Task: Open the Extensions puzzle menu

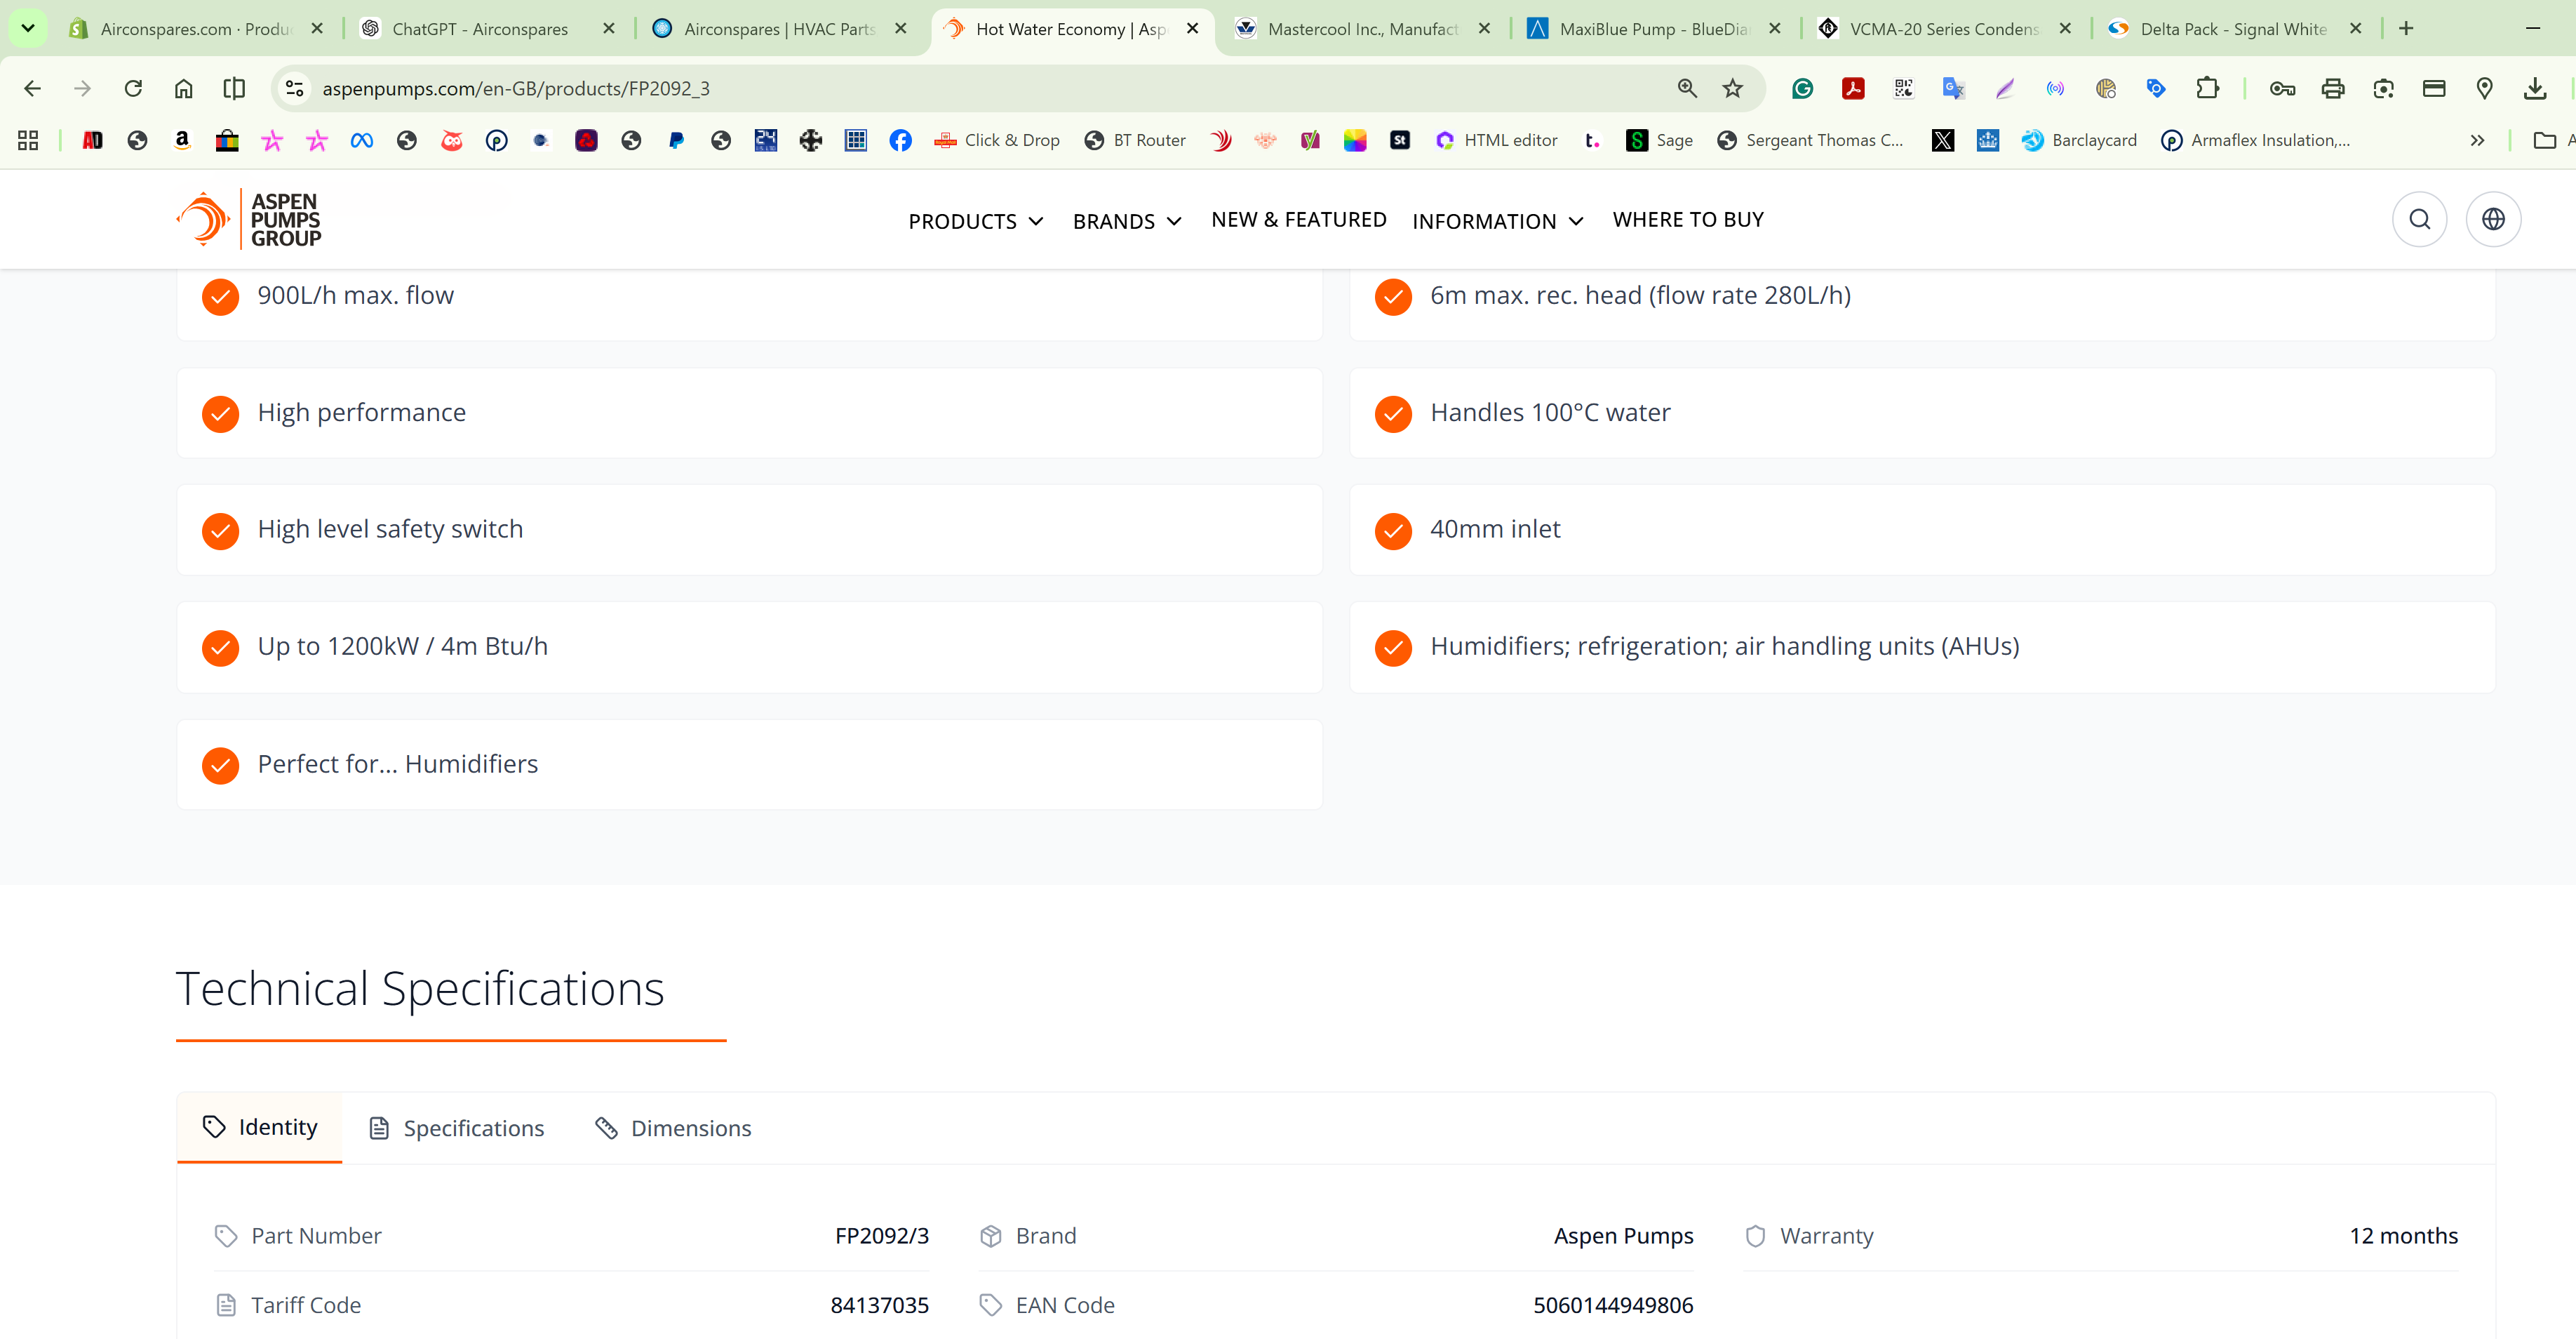Action: [x=2207, y=89]
